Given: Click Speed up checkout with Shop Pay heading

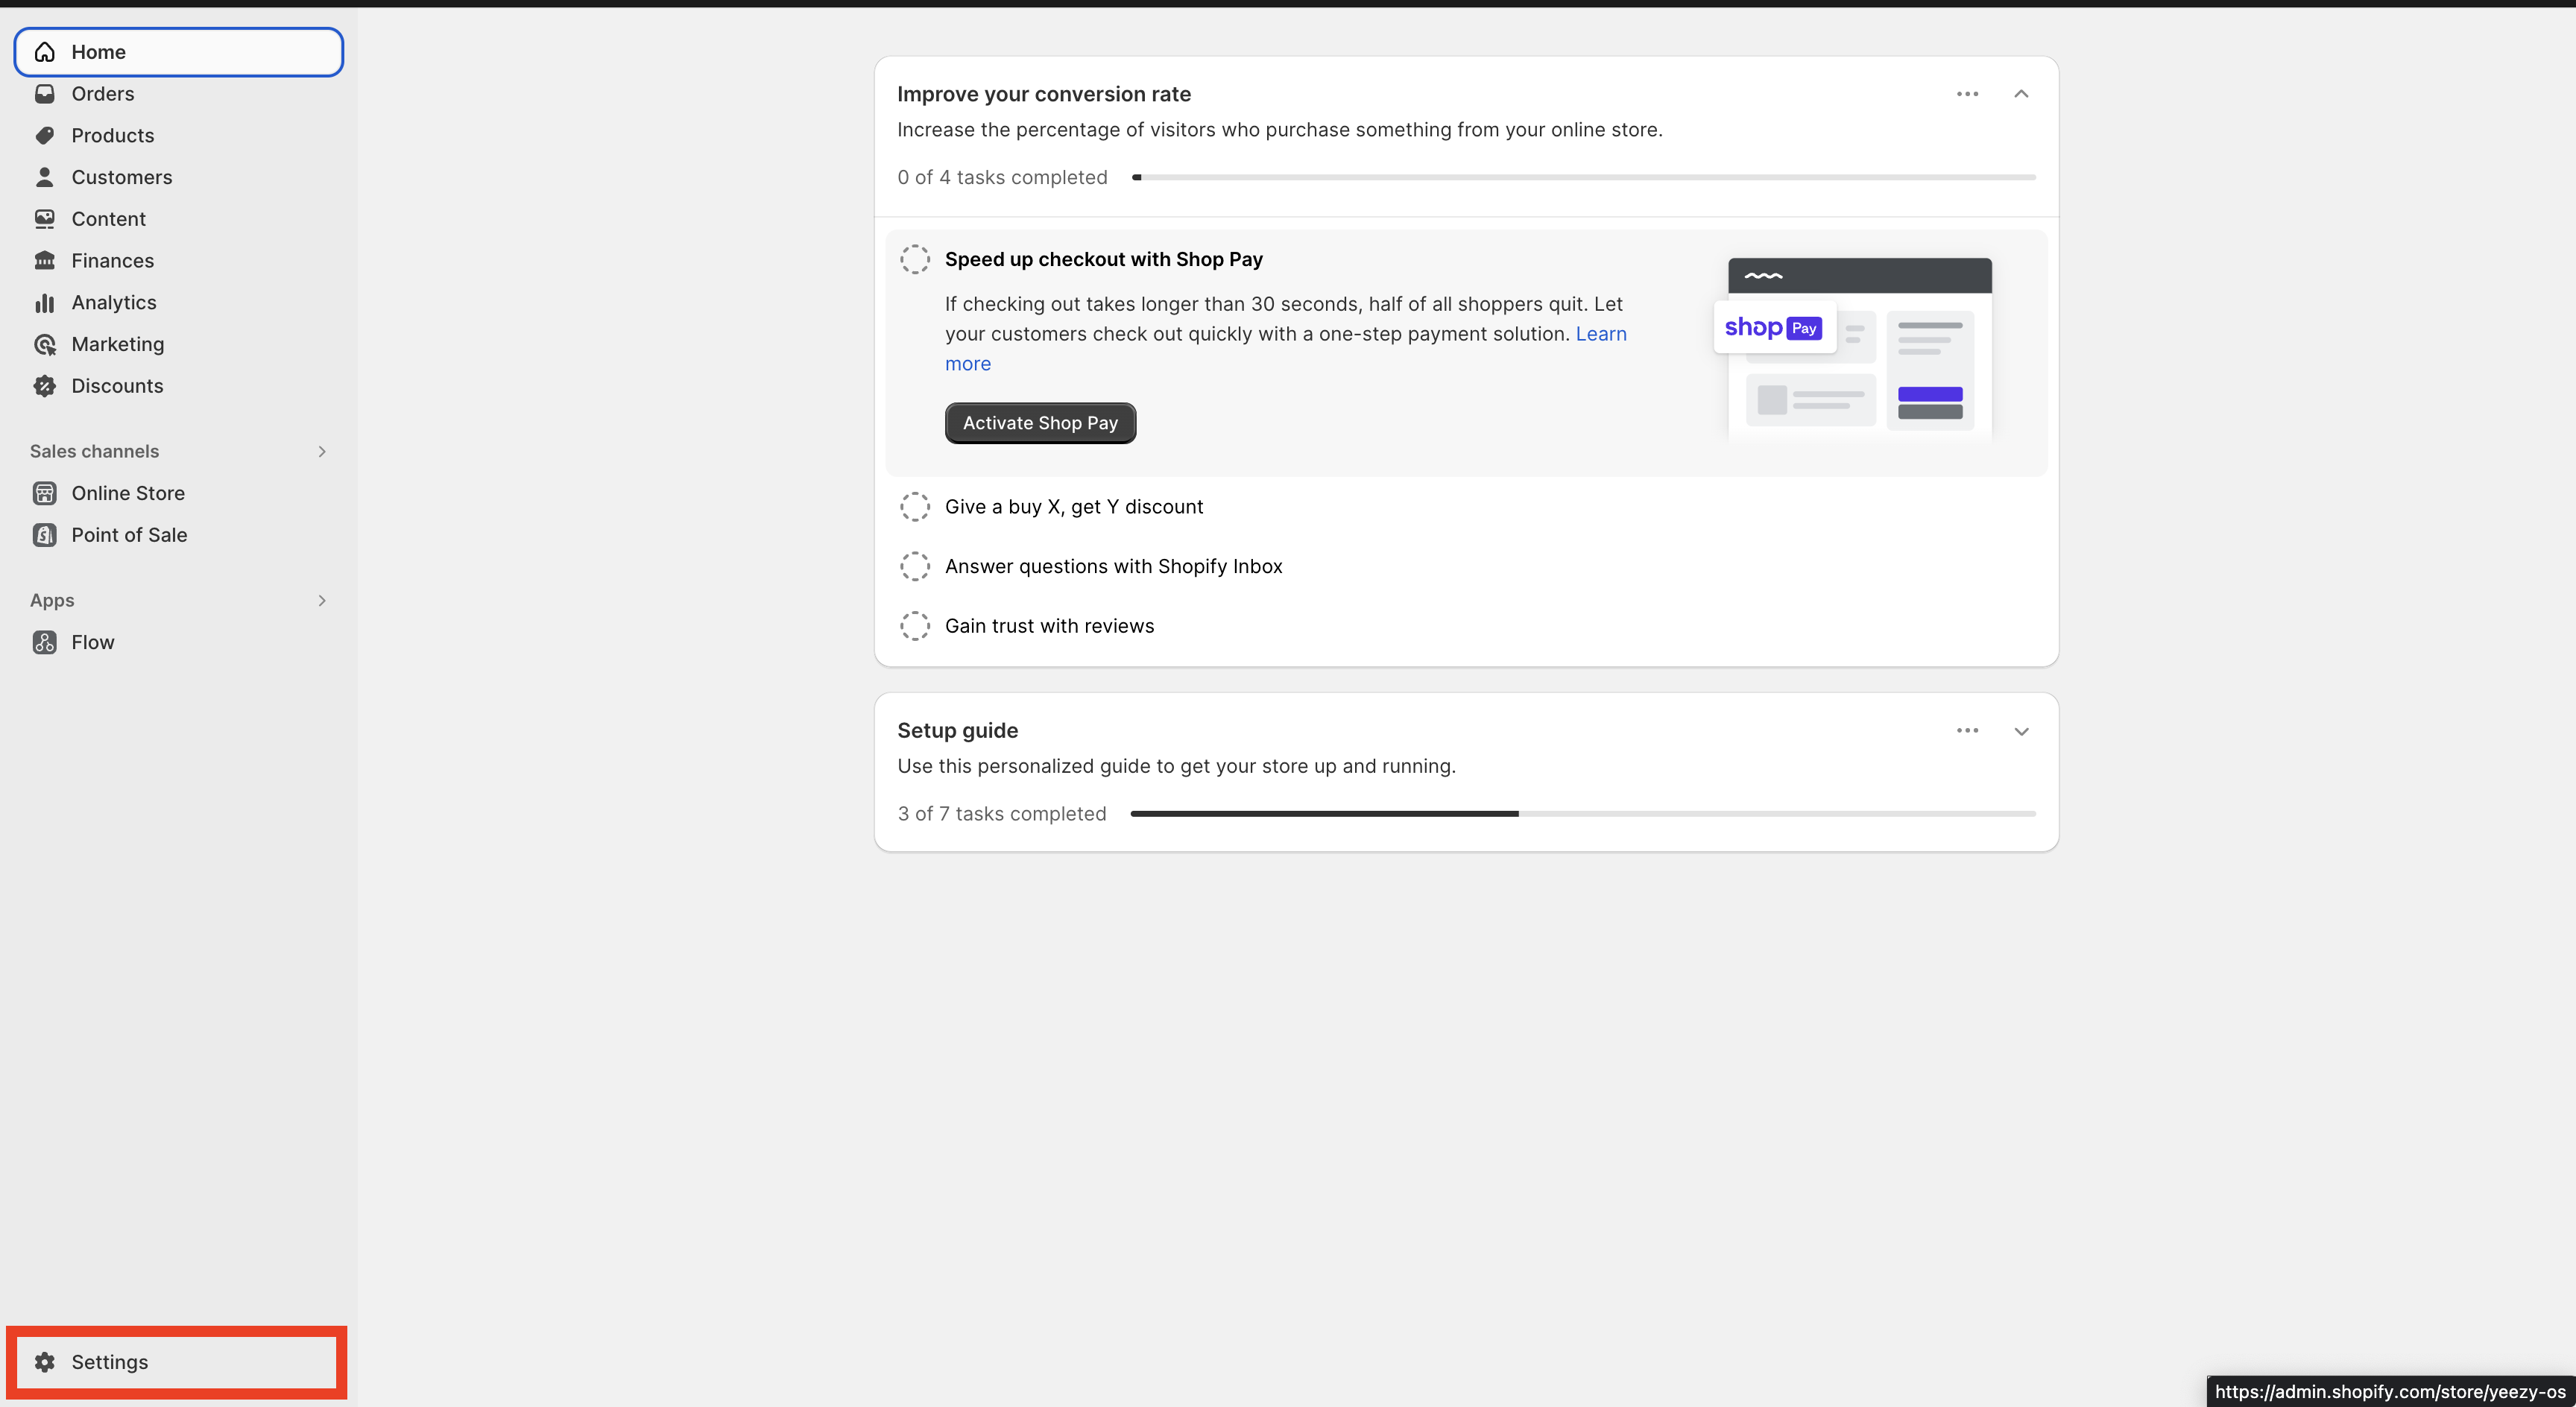Looking at the screenshot, I should click(1103, 259).
